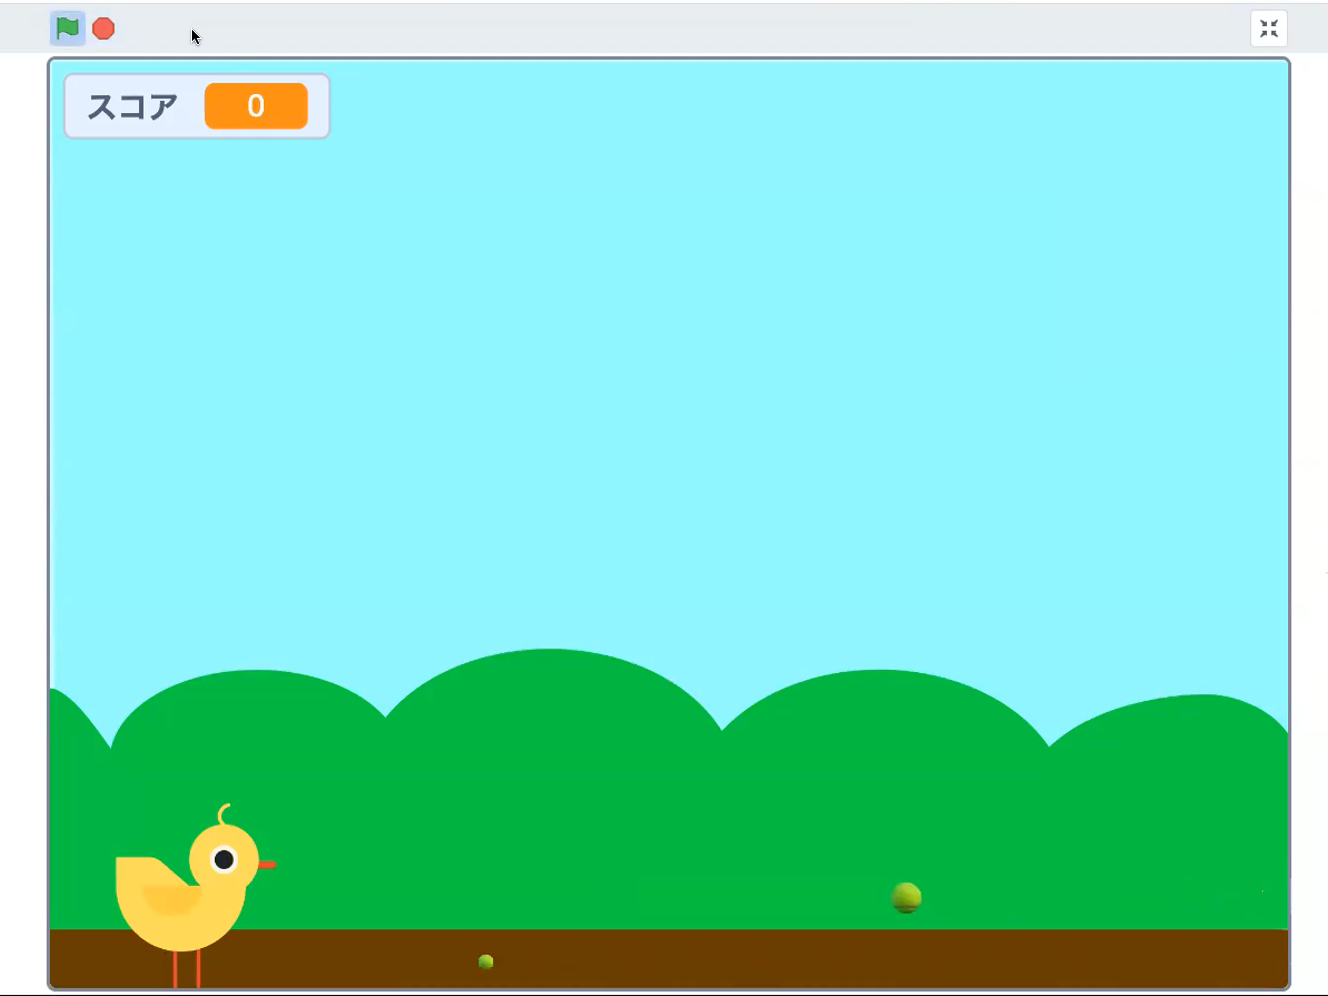Viewport: 1328px width, 996px height.
Task: Click the green flag to start
Action: [x=67, y=28]
